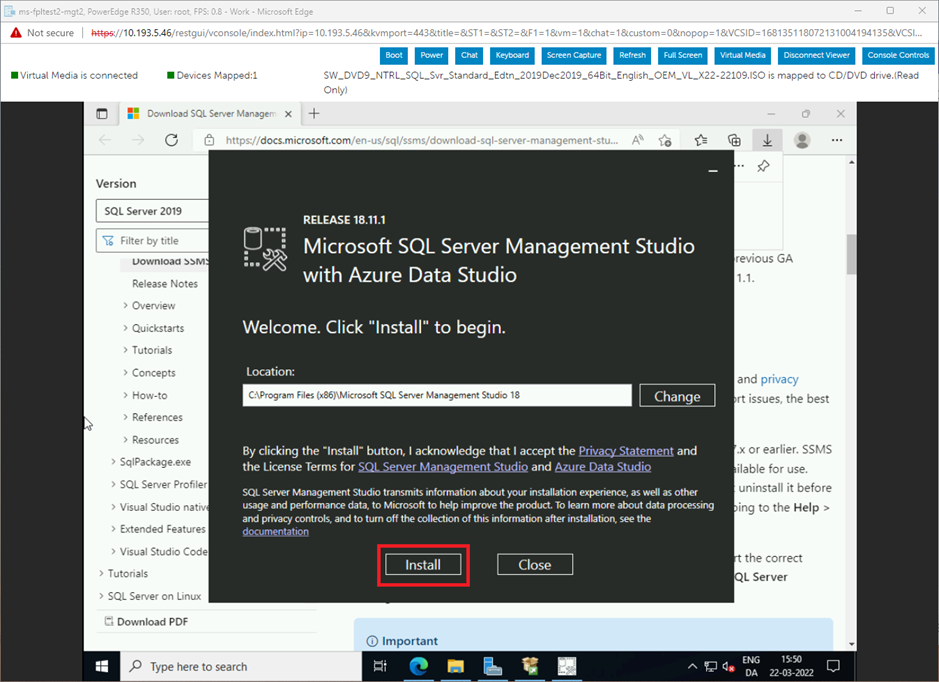
Task: Open Azure Data Studio license link
Action: click(602, 466)
